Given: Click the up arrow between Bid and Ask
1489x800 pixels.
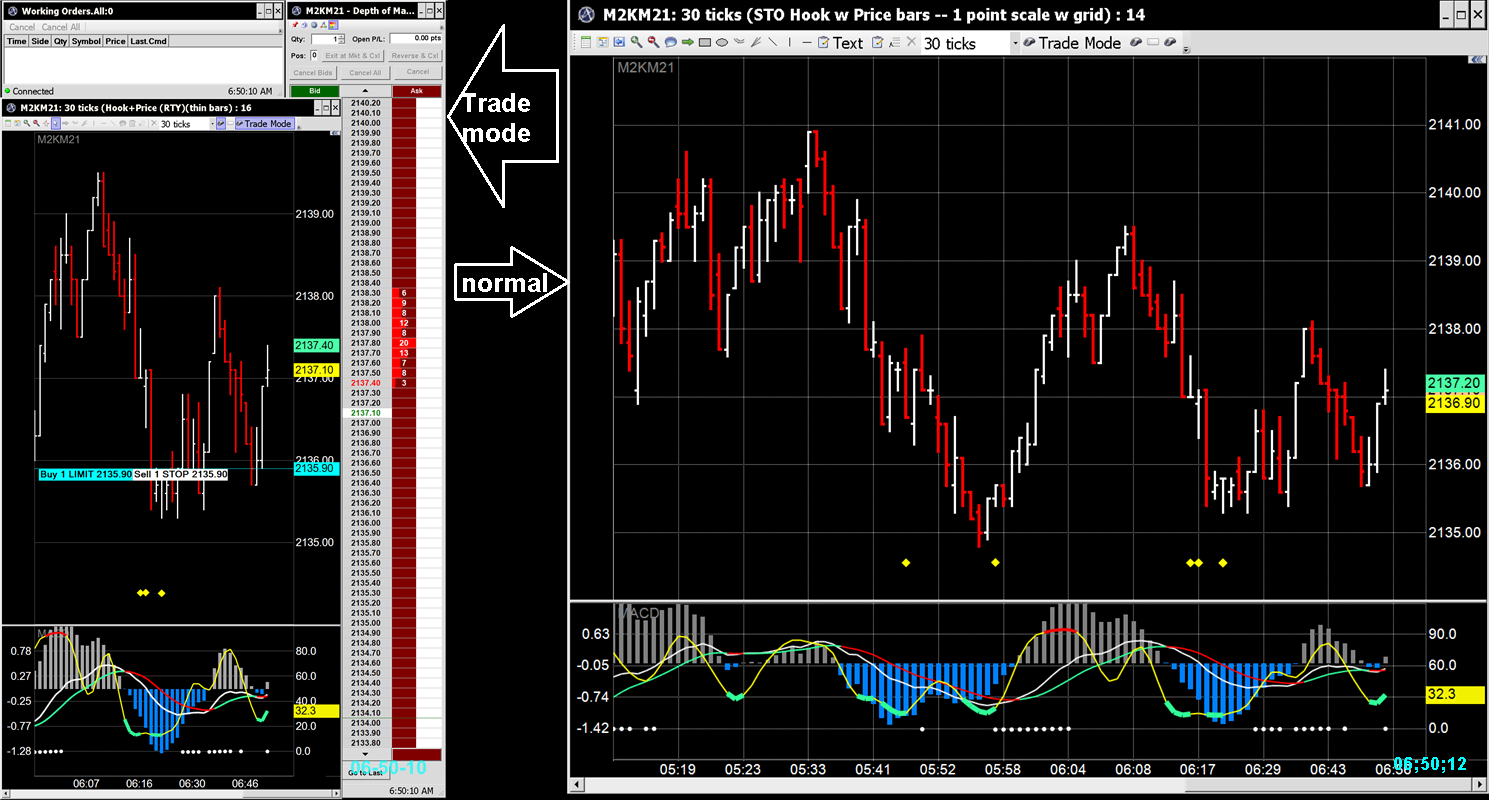Looking at the screenshot, I should [x=365, y=91].
